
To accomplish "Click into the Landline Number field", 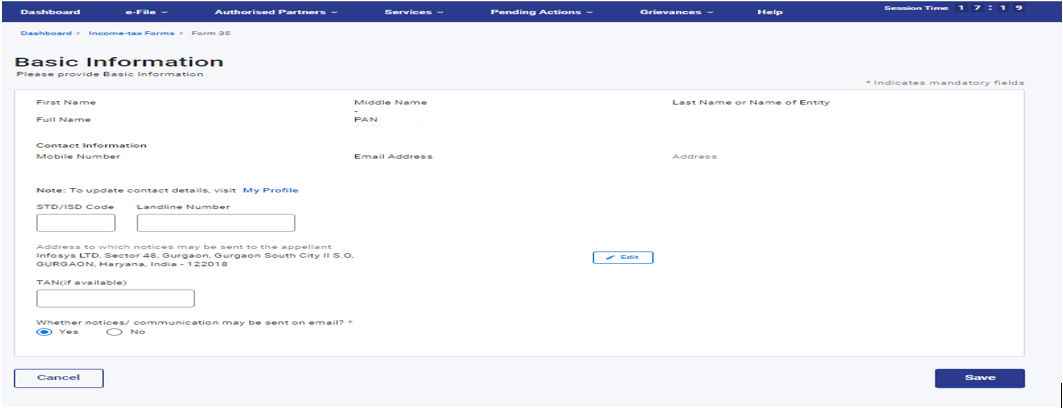I will (215, 223).
